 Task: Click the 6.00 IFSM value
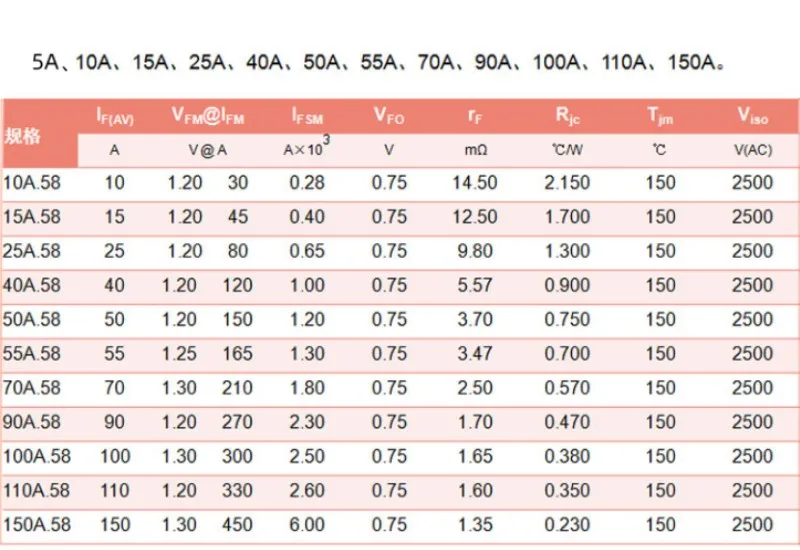pos(307,524)
